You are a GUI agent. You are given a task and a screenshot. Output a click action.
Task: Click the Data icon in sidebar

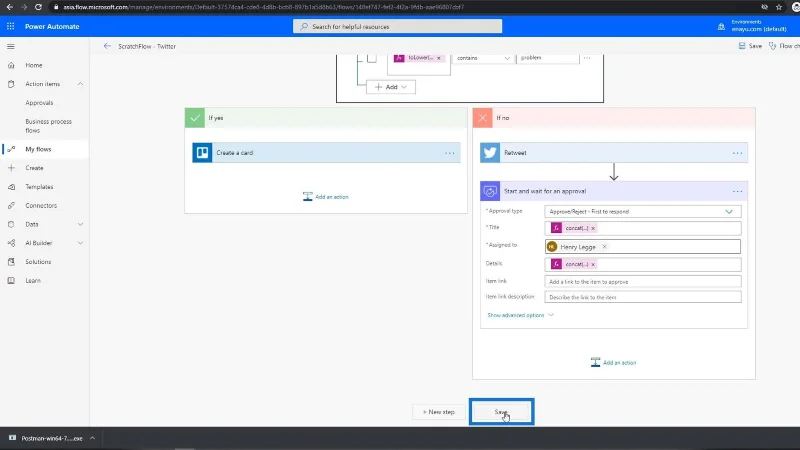[11, 224]
